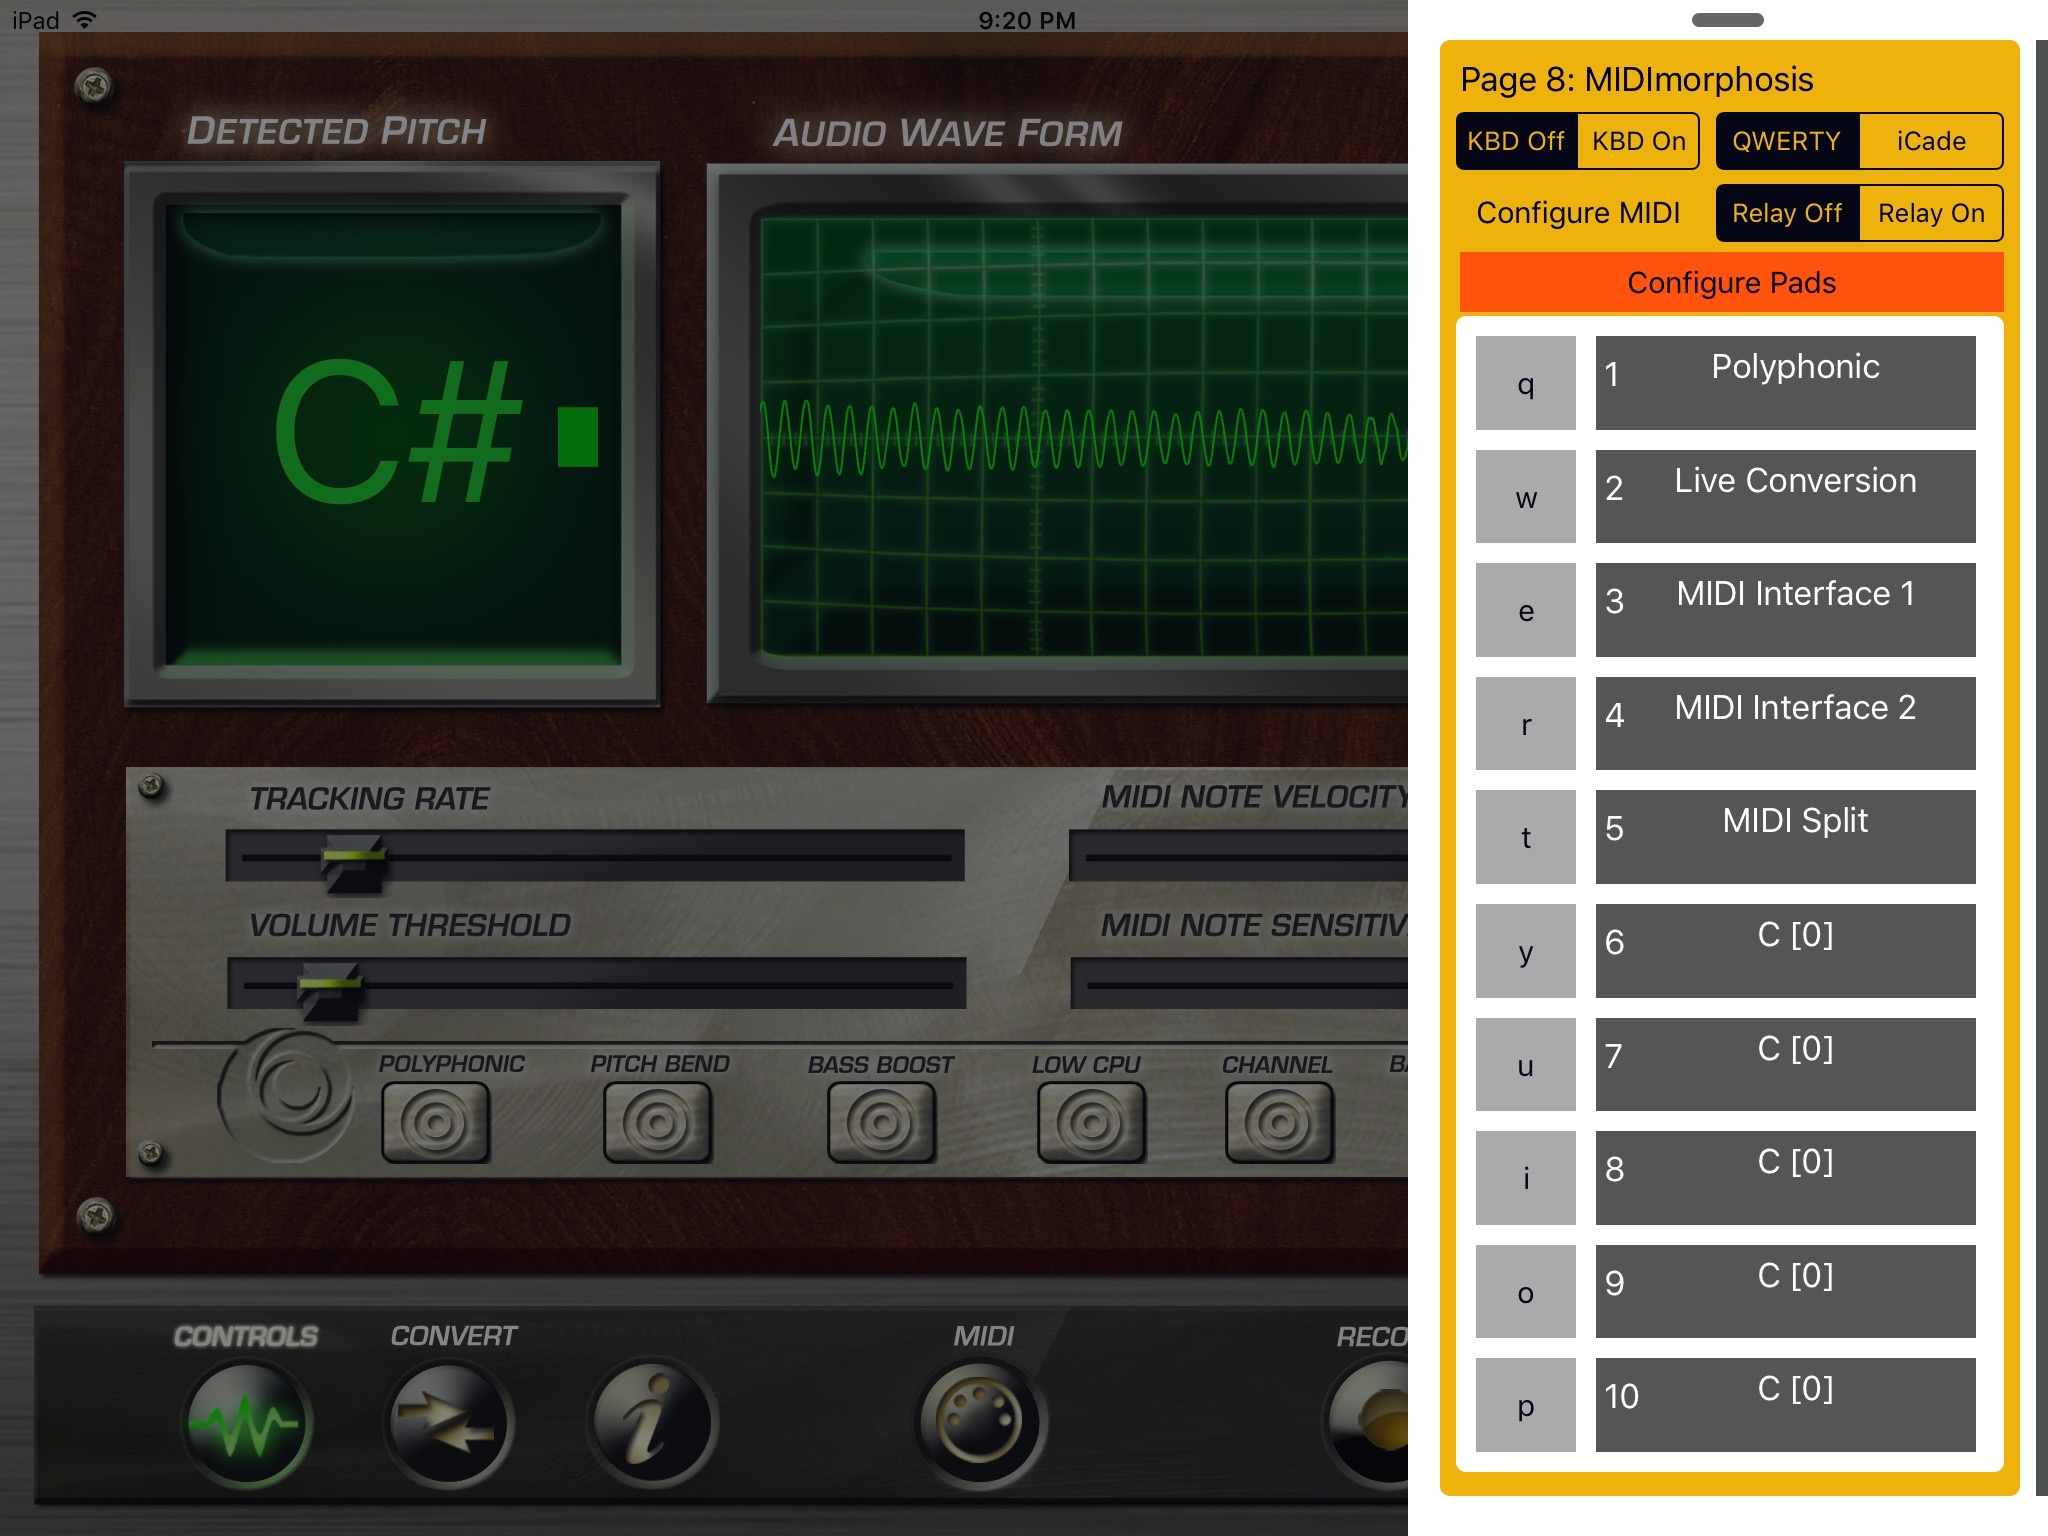The image size is (2048, 1536).
Task: Select the q key assignment
Action: pyautogui.click(x=1526, y=383)
